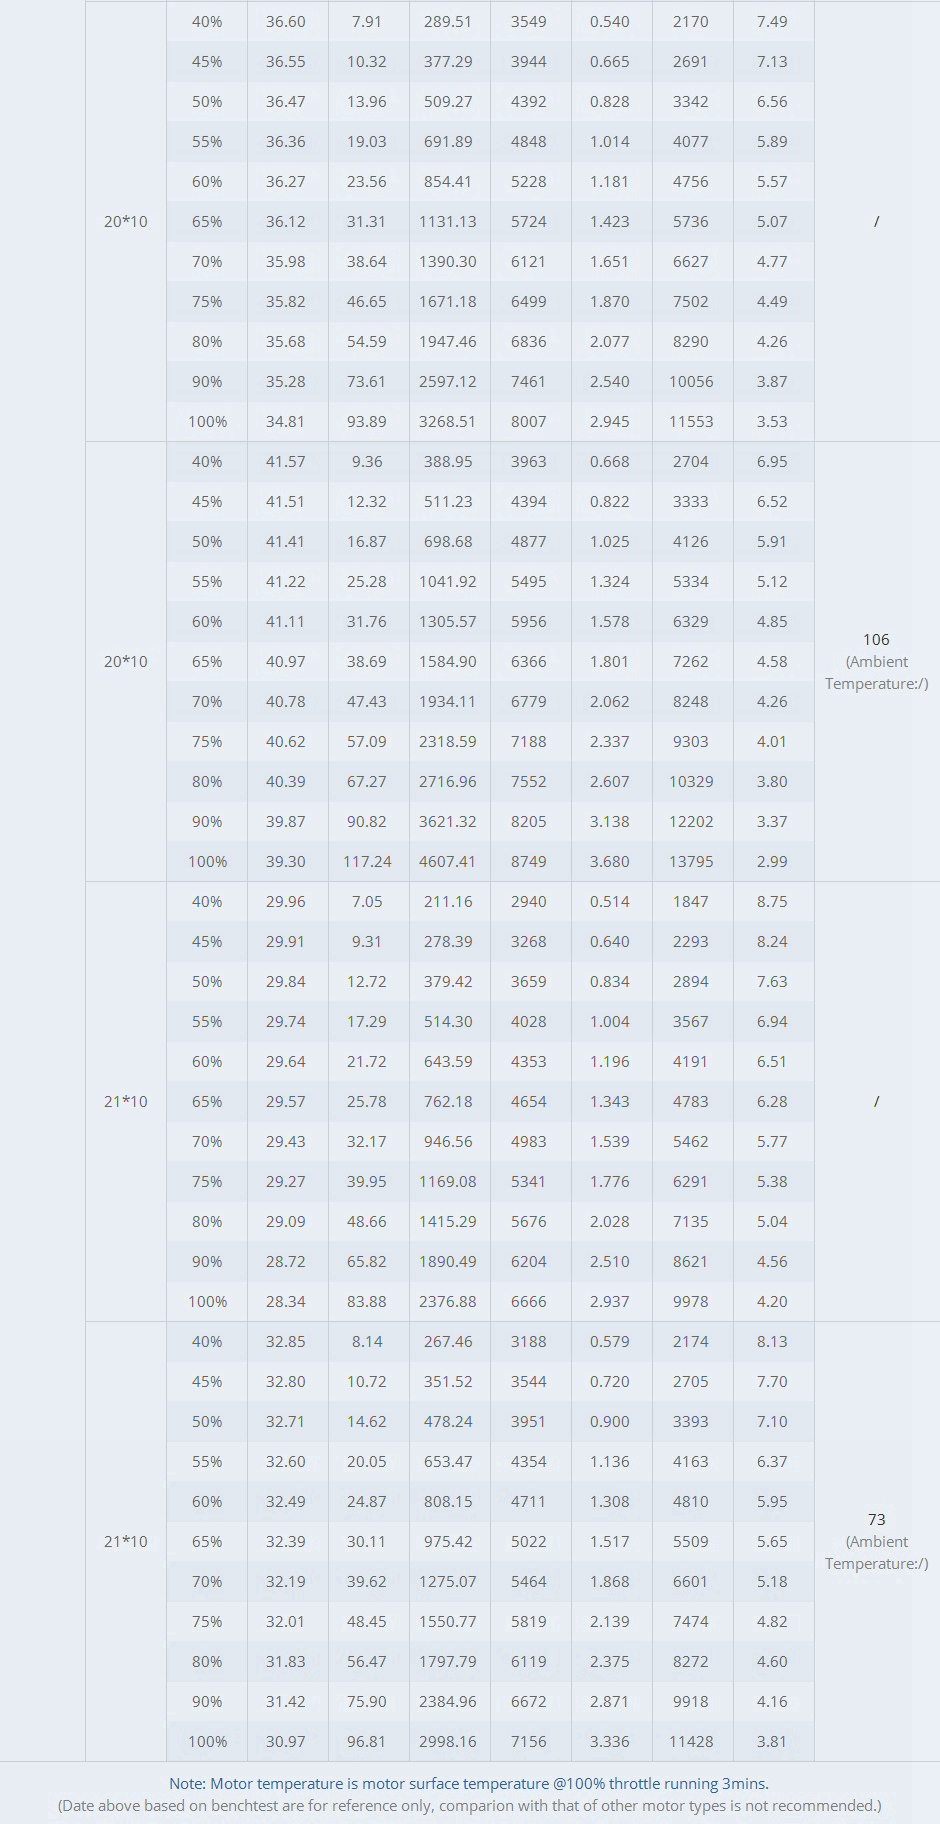Select the 2376.88 power value cell

[x=447, y=1301]
